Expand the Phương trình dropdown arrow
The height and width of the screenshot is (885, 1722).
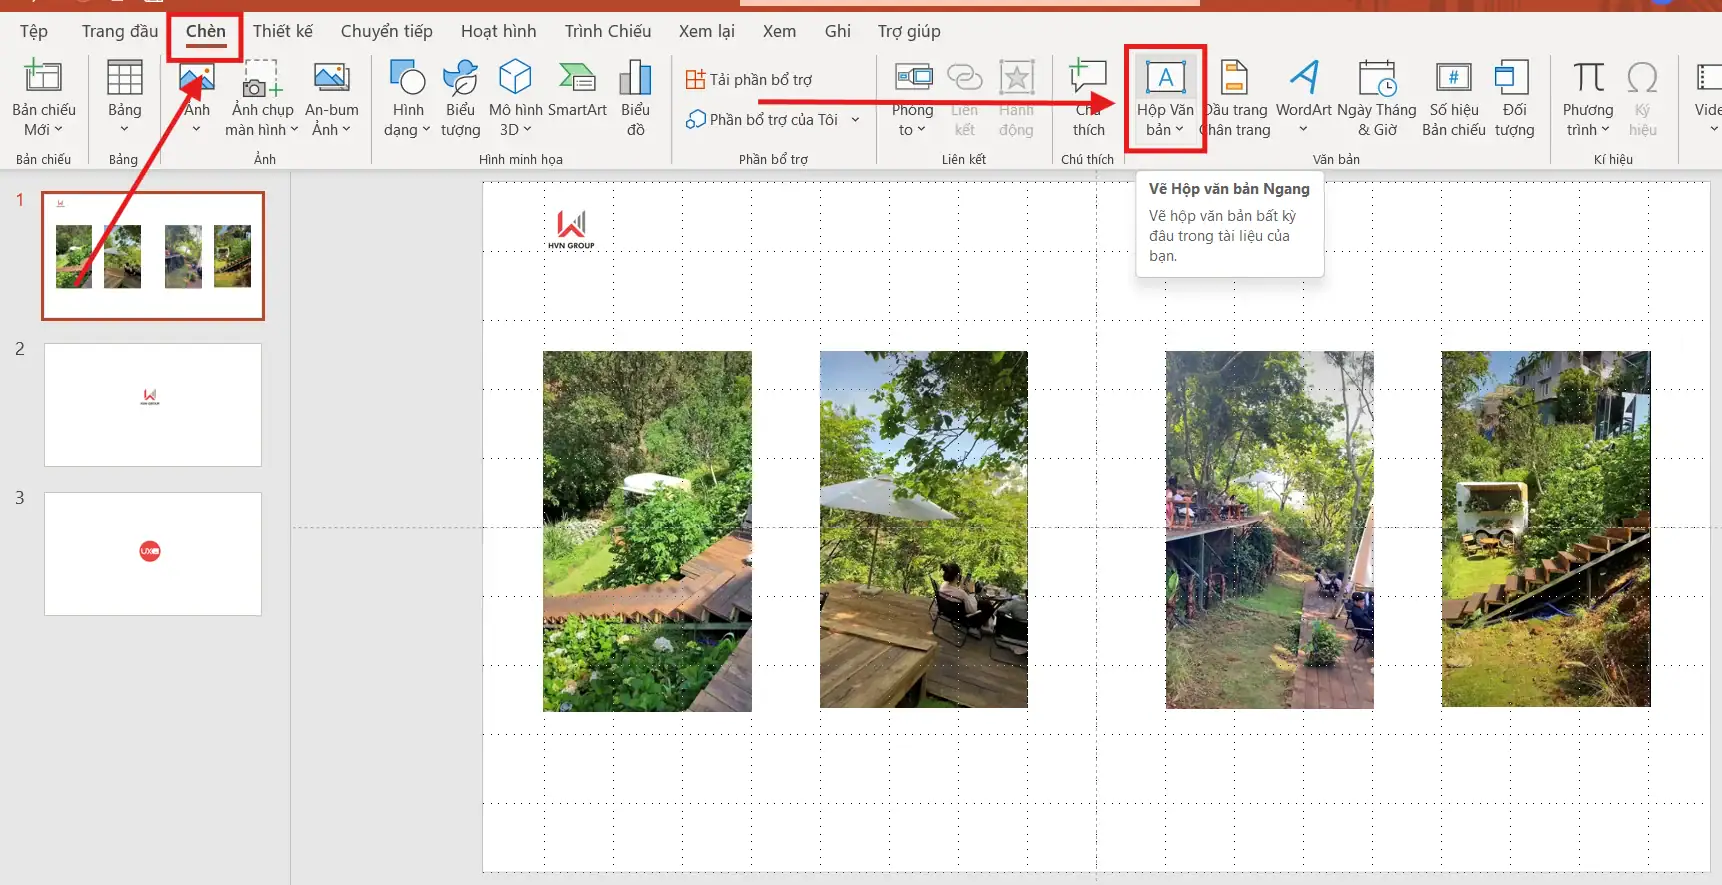coord(1605,129)
